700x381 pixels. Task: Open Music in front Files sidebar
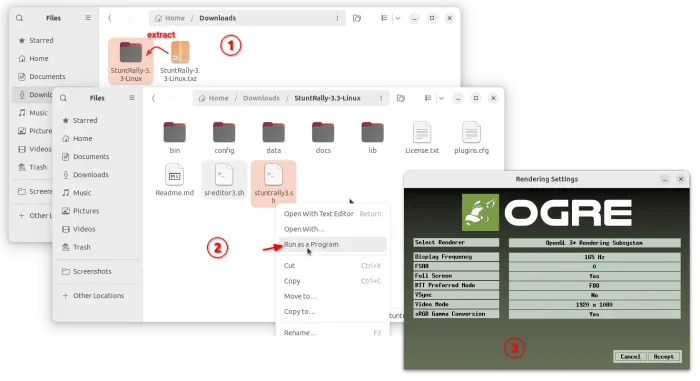98,193
